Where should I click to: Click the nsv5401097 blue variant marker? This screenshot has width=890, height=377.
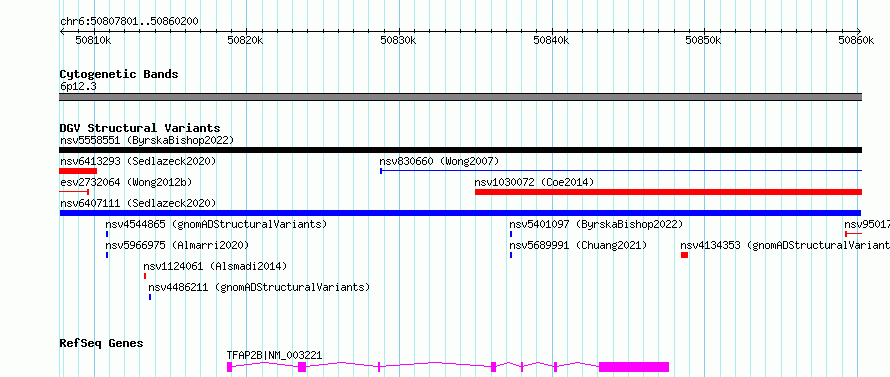coord(511,234)
